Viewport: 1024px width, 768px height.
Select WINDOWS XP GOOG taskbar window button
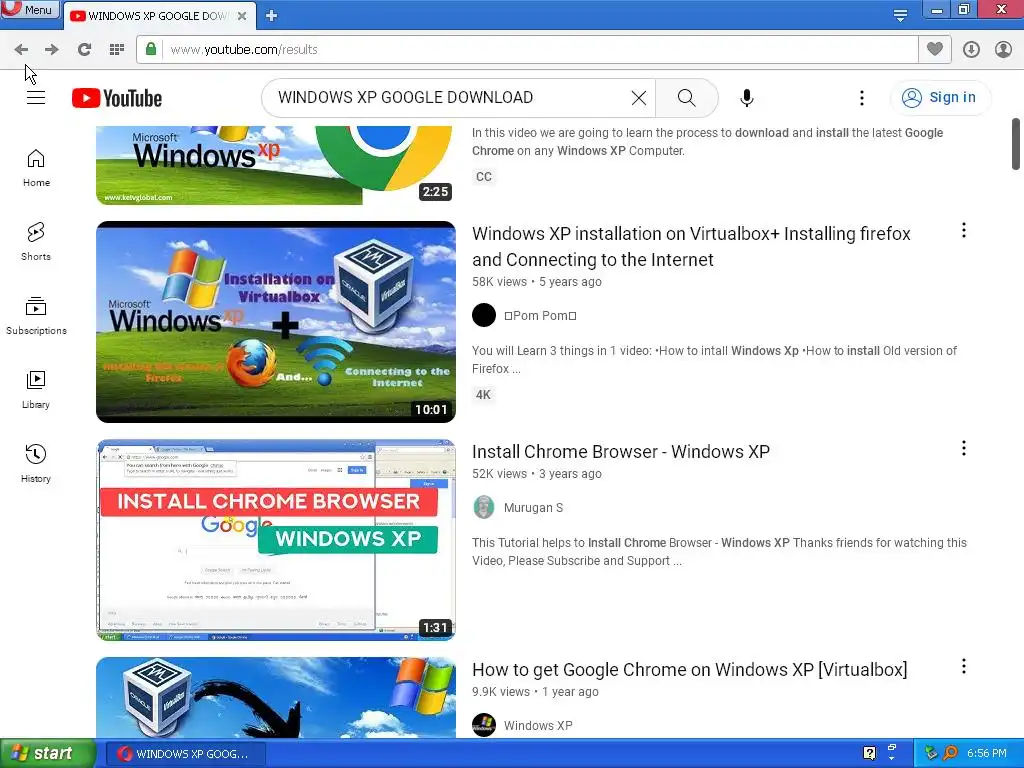pos(186,754)
